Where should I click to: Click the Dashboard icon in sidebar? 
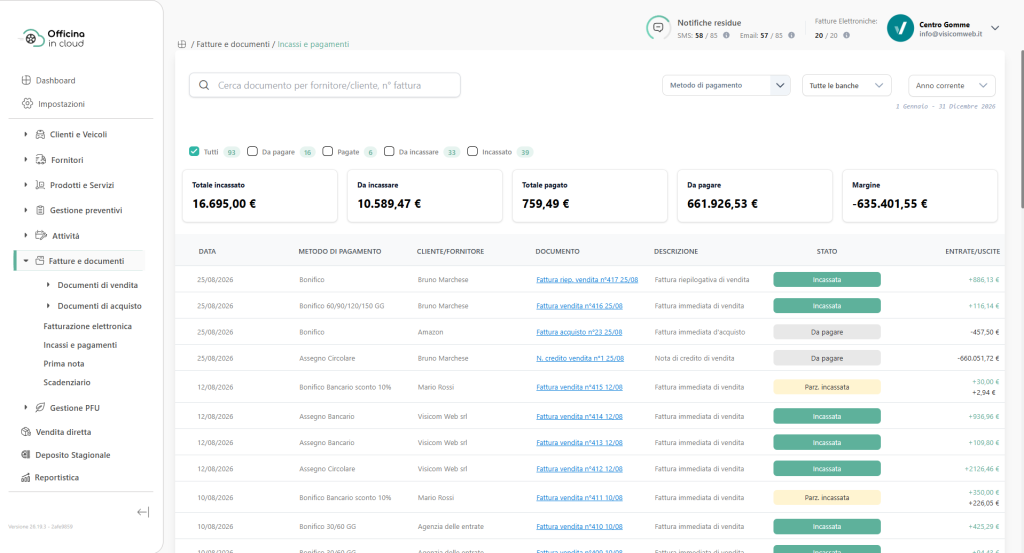(26, 80)
